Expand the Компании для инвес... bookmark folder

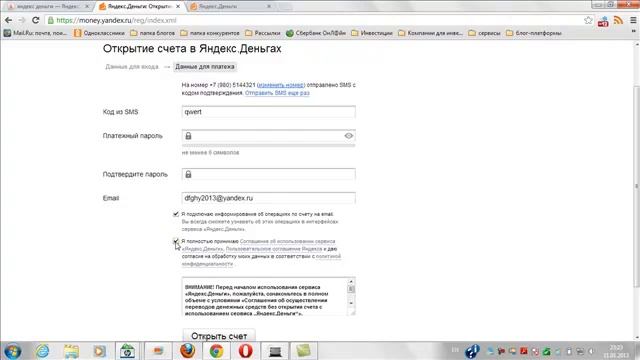click(430, 33)
